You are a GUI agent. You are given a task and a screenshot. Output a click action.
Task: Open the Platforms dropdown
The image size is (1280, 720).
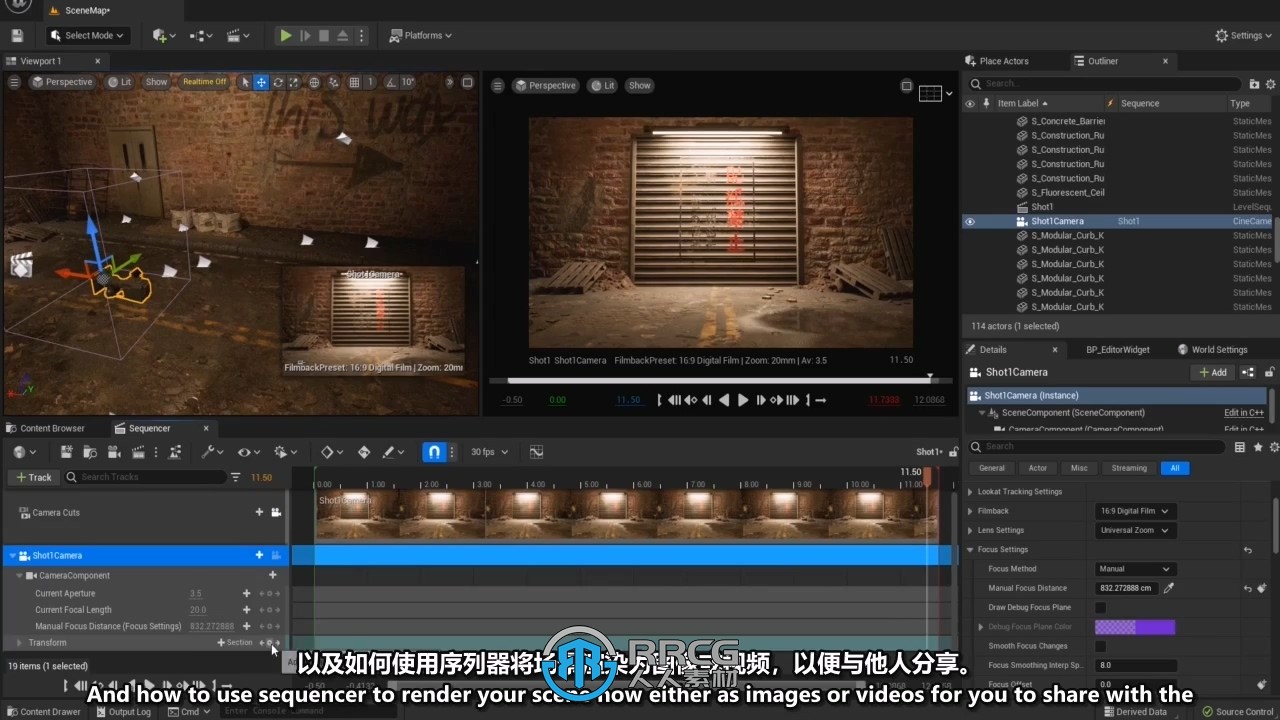pos(420,35)
